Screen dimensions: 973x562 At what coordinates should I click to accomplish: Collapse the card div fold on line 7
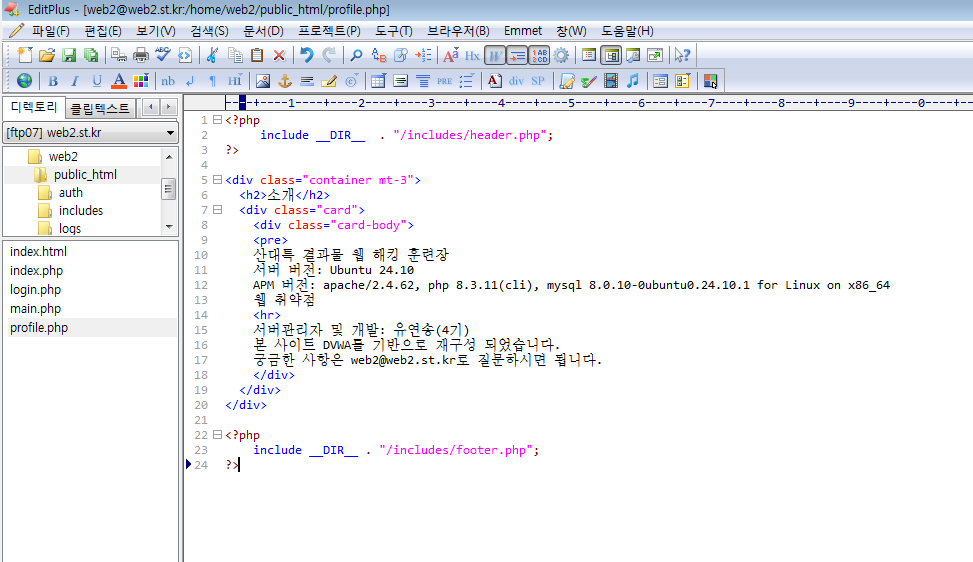217,210
